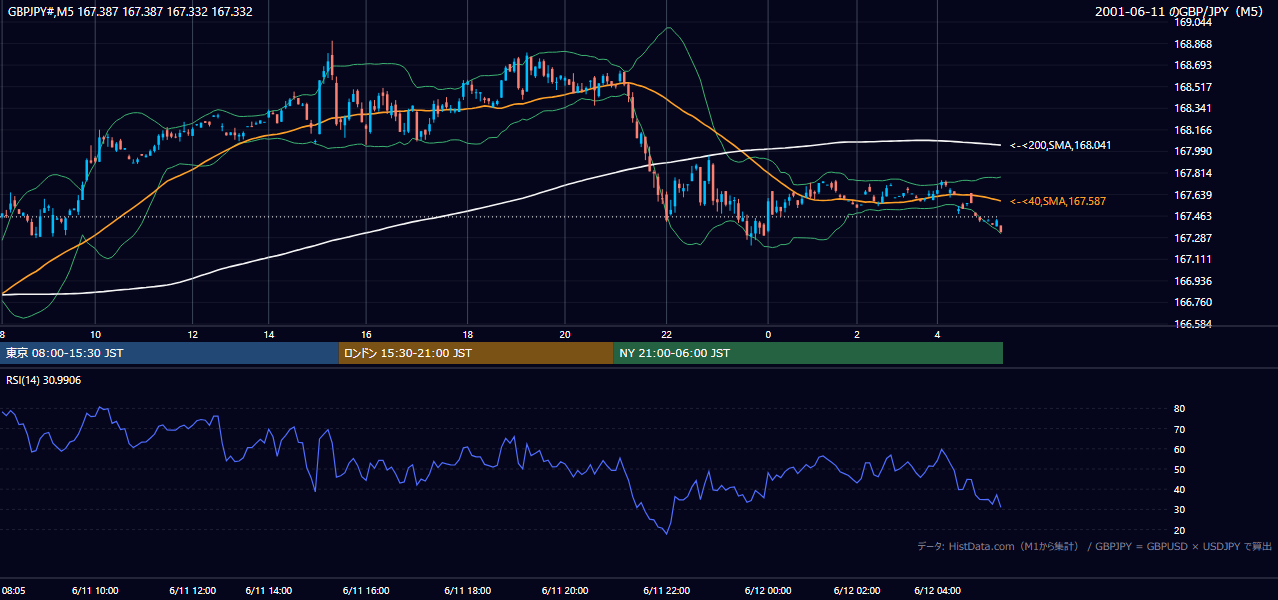
Task: Click the '6/12 00:00' time label
Action: click(x=768, y=591)
